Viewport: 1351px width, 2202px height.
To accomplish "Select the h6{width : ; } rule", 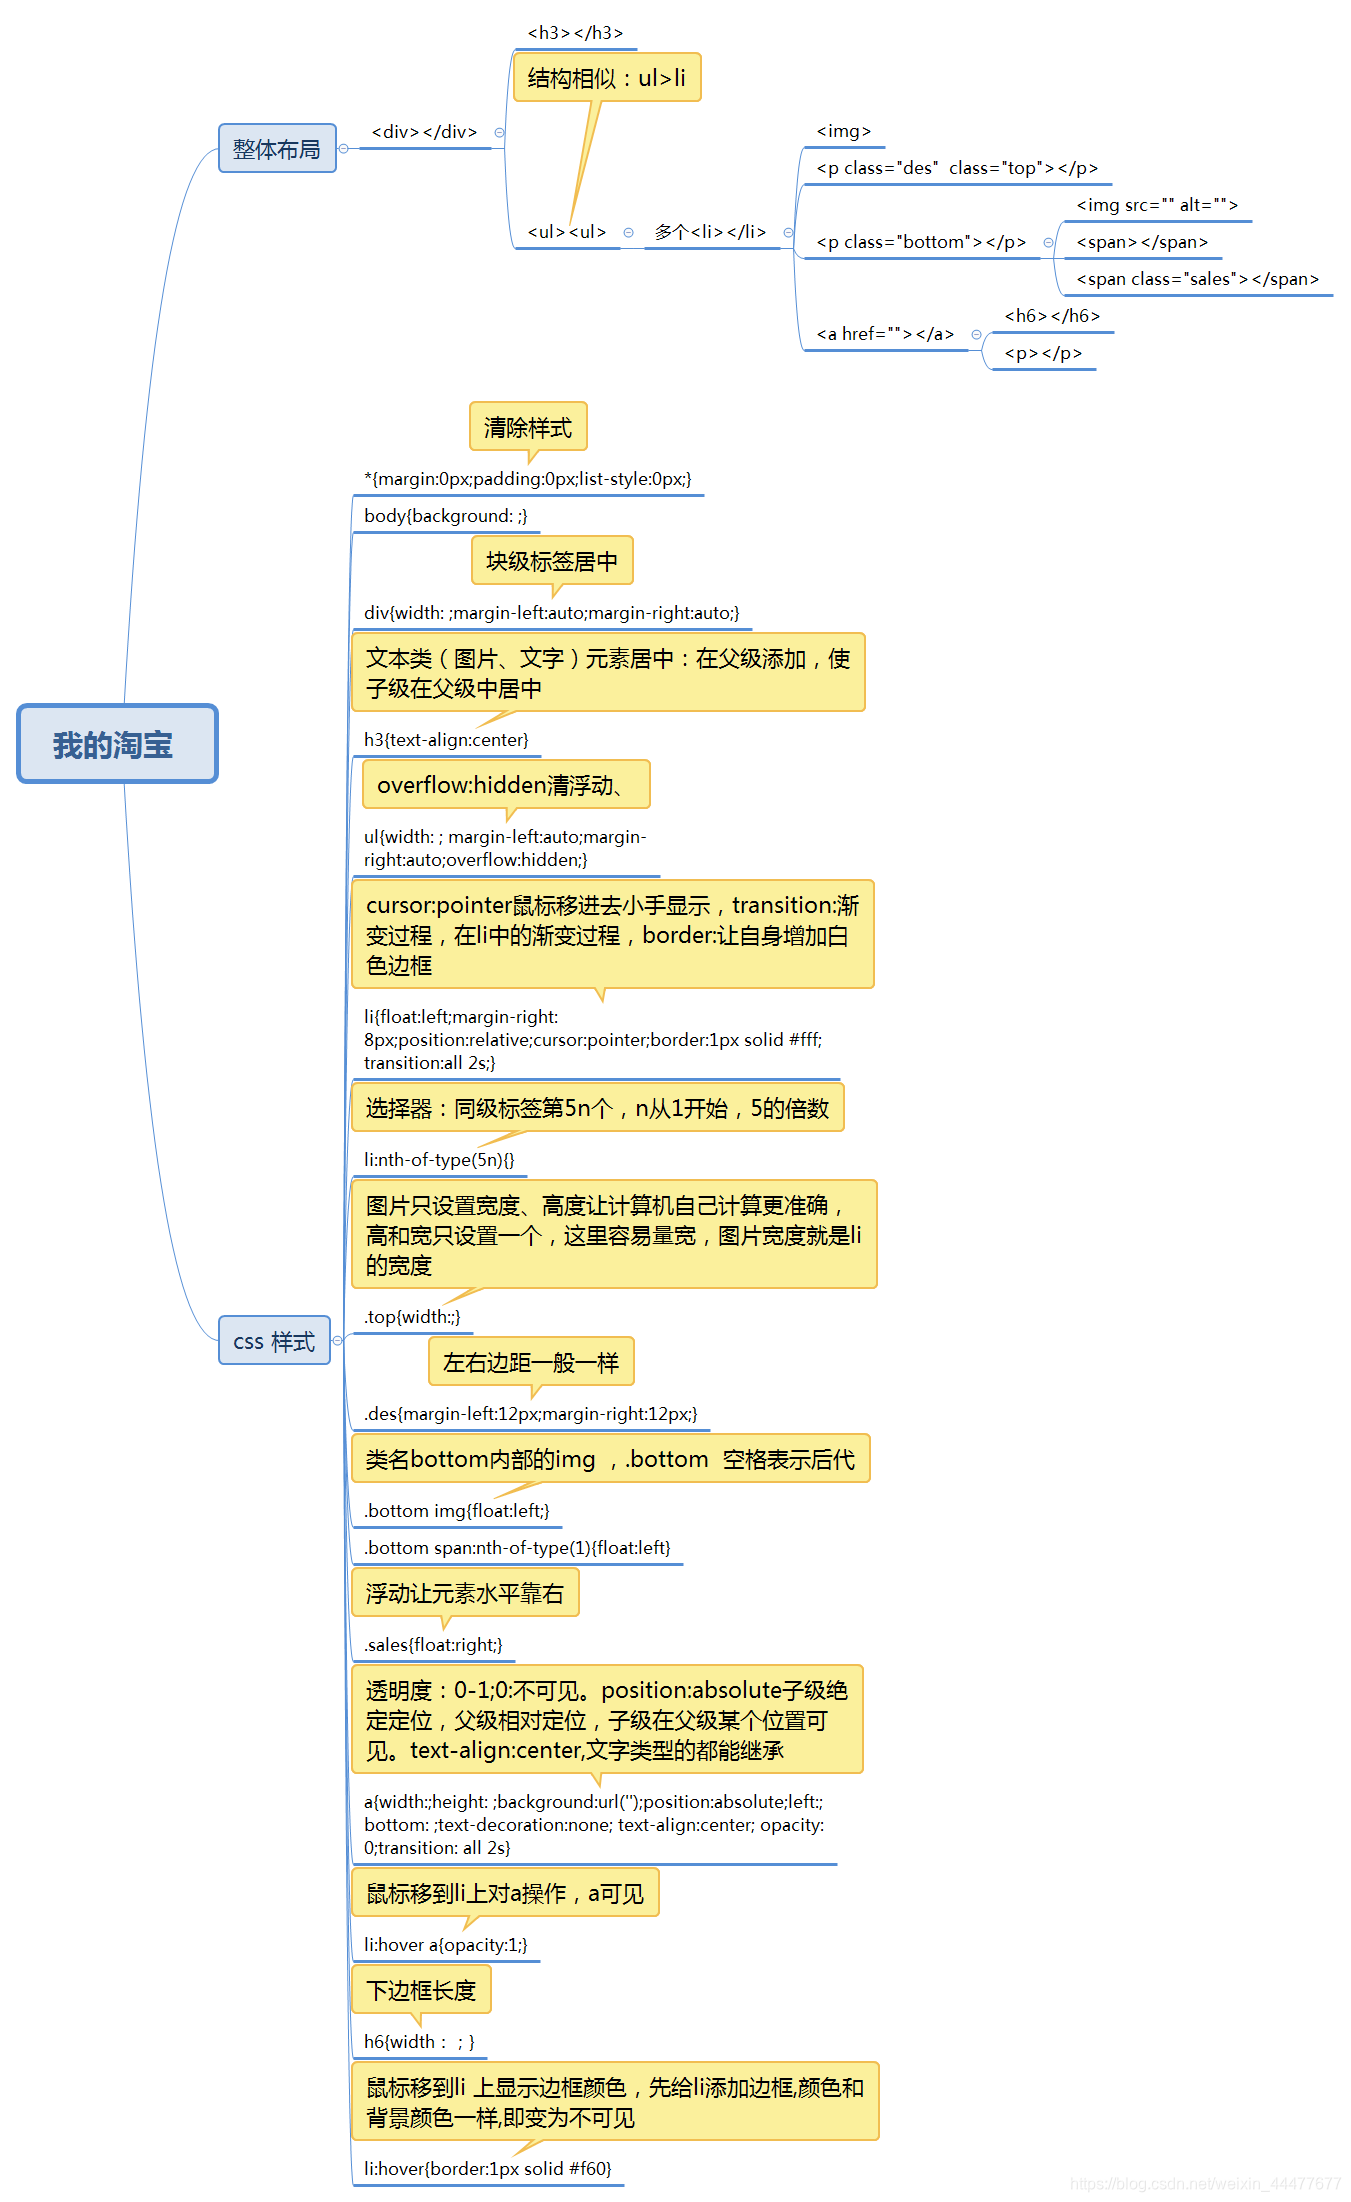I will (419, 2042).
